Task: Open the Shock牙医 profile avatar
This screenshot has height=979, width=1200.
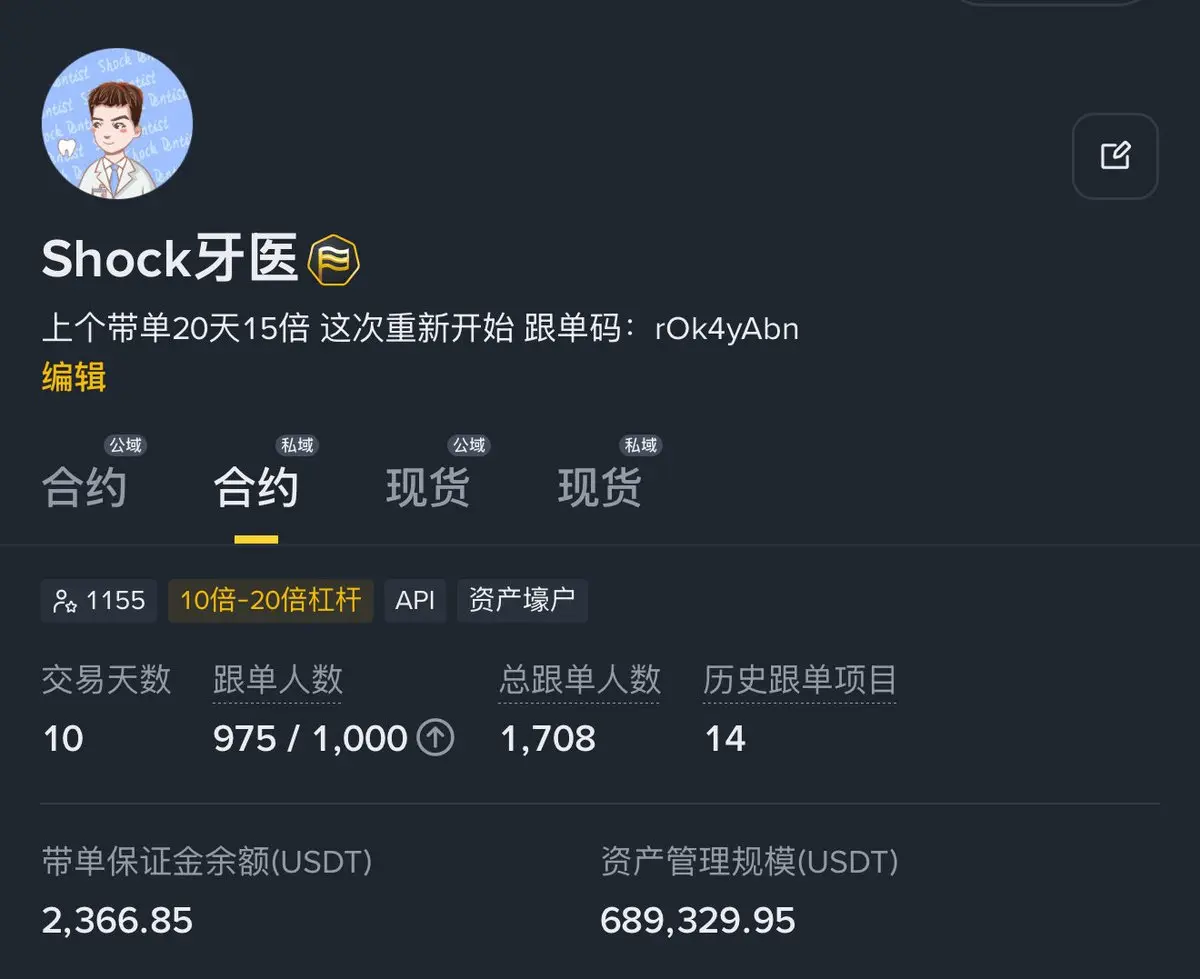Action: click(117, 123)
